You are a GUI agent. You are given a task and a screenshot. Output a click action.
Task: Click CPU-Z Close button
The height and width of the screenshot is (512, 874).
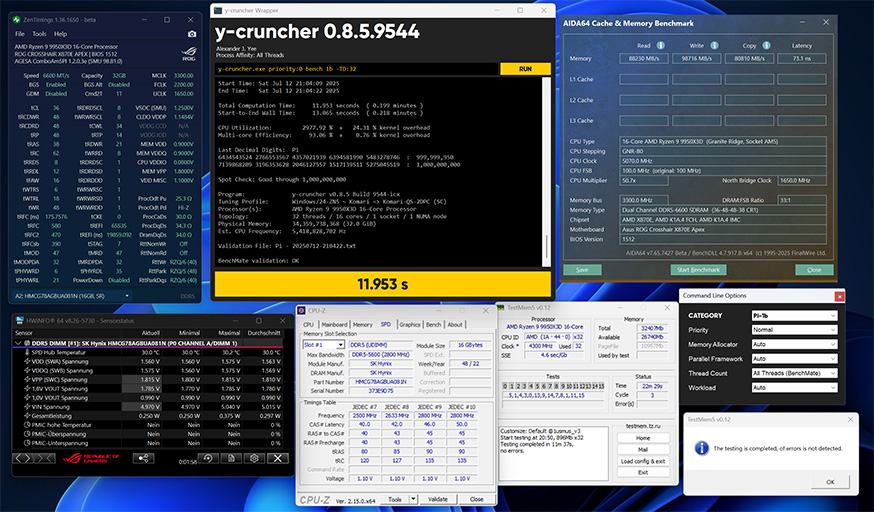[477, 499]
